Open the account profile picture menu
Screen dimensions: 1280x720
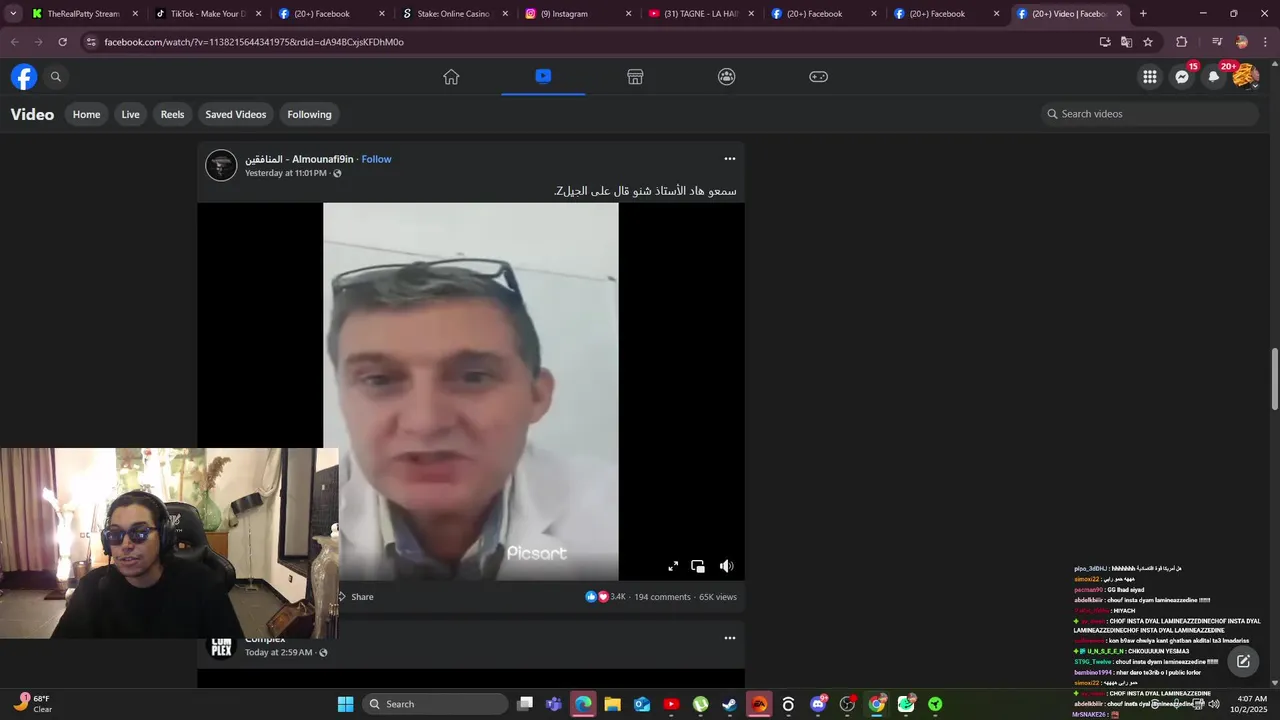[x=1245, y=77]
